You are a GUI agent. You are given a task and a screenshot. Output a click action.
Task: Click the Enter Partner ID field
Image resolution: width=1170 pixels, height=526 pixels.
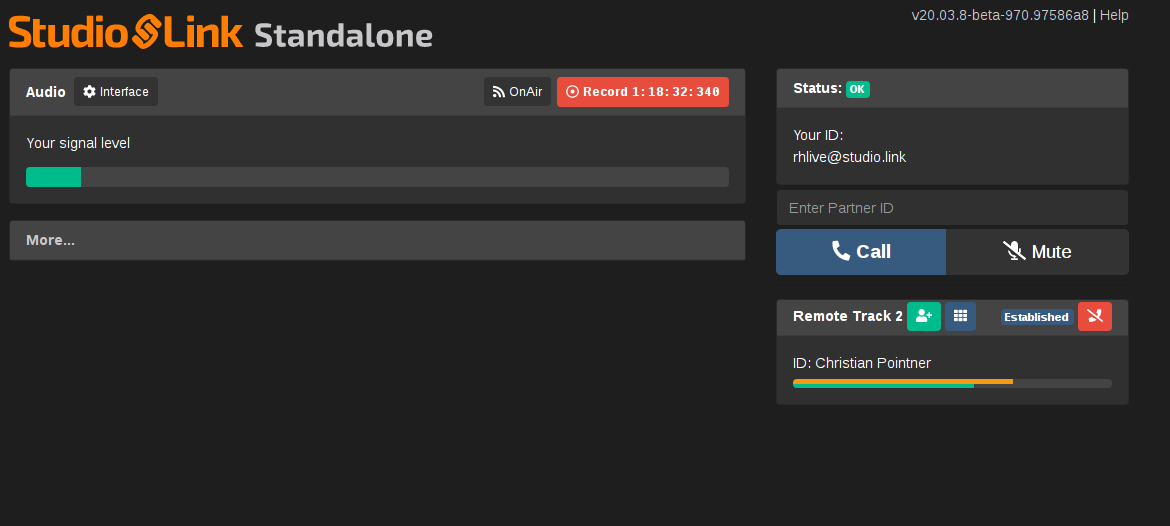[x=952, y=208]
